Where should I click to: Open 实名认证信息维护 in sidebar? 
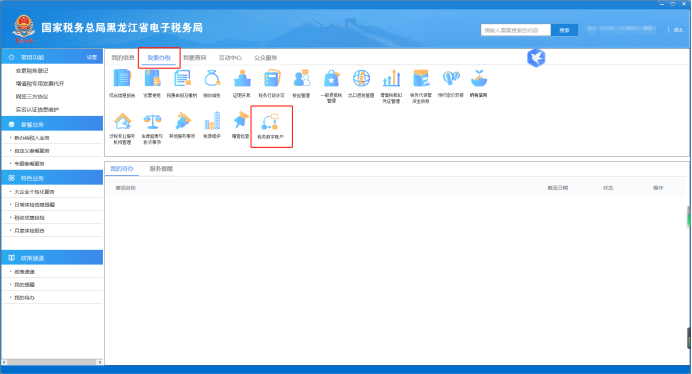[38, 109]
